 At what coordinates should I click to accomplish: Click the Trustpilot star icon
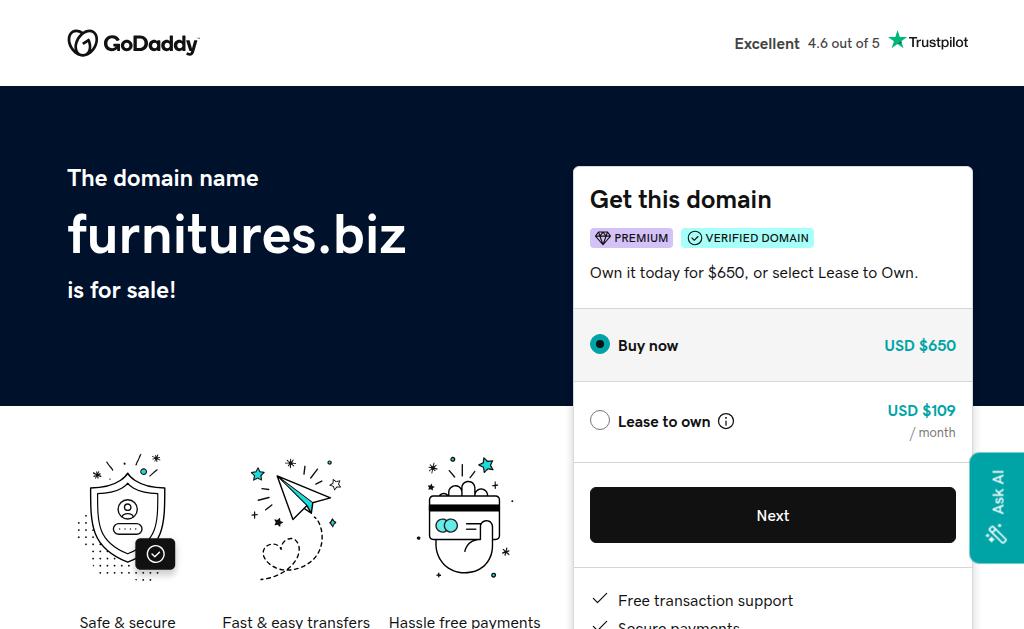(897, 40)
